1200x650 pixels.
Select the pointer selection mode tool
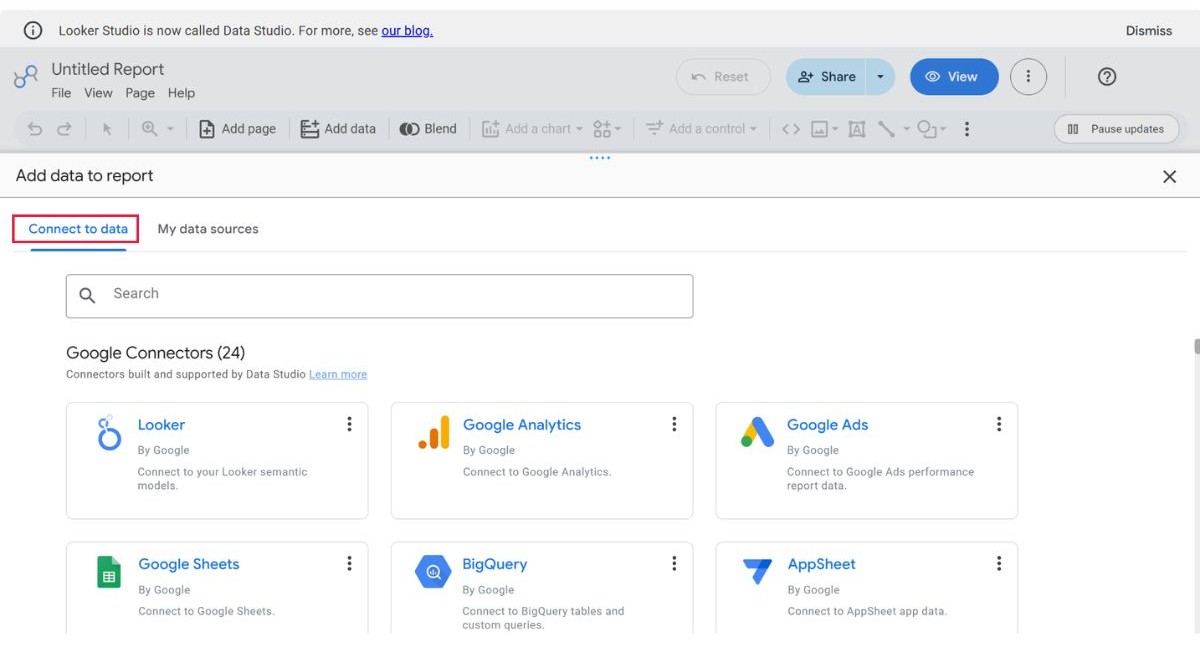coord(108,129)
